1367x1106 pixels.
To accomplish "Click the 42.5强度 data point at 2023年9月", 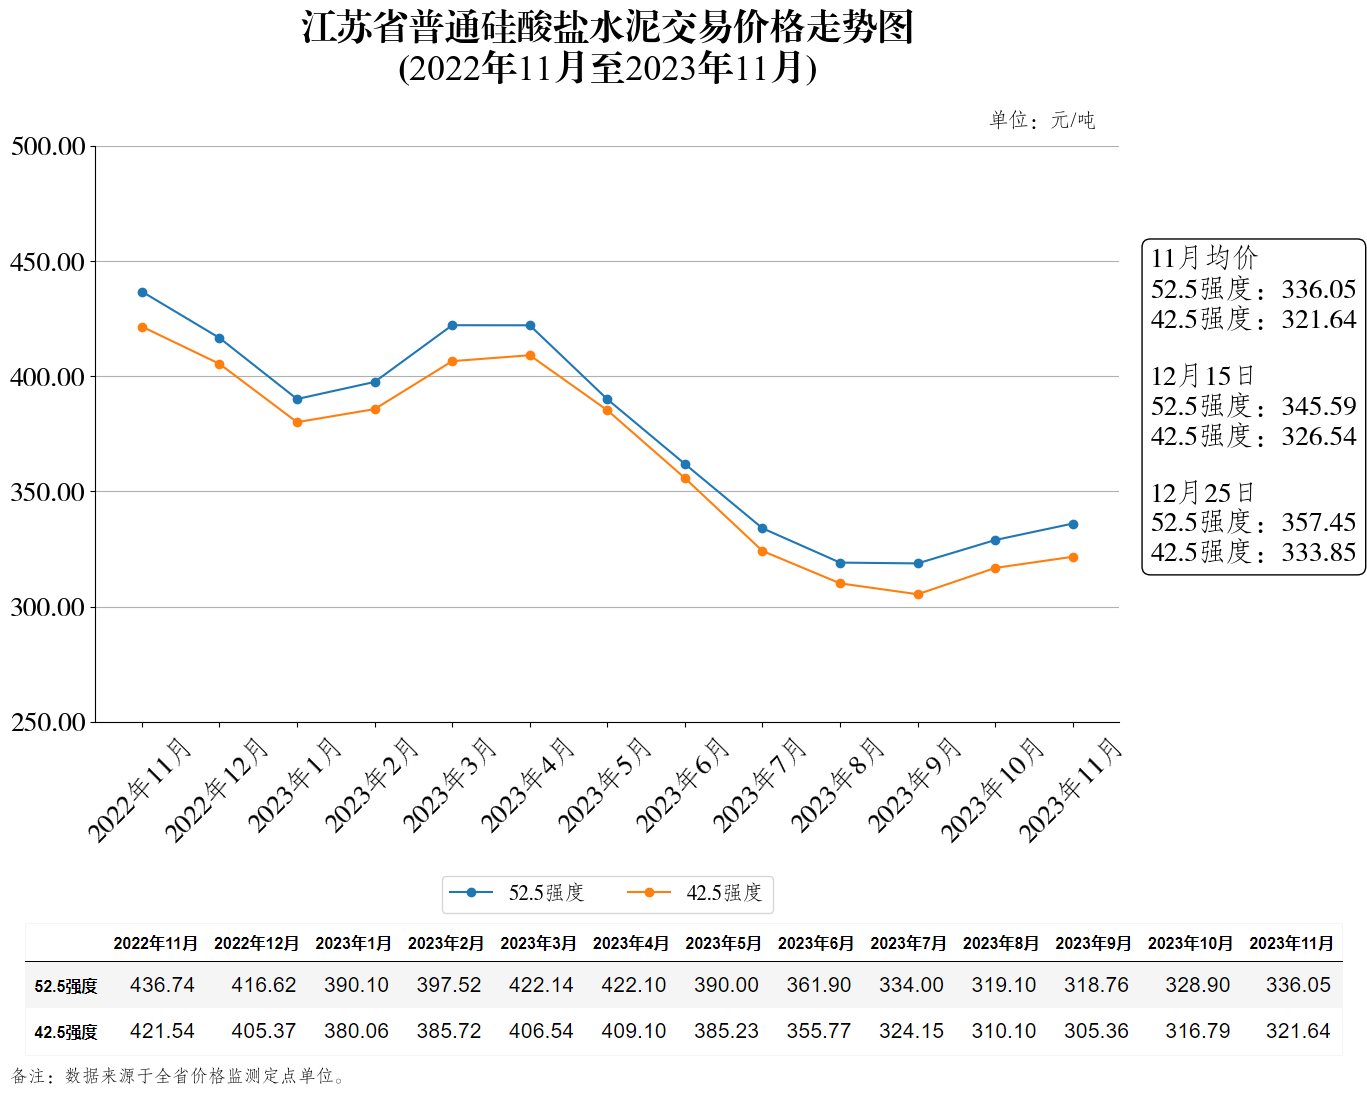I will (x=918, y=594).
